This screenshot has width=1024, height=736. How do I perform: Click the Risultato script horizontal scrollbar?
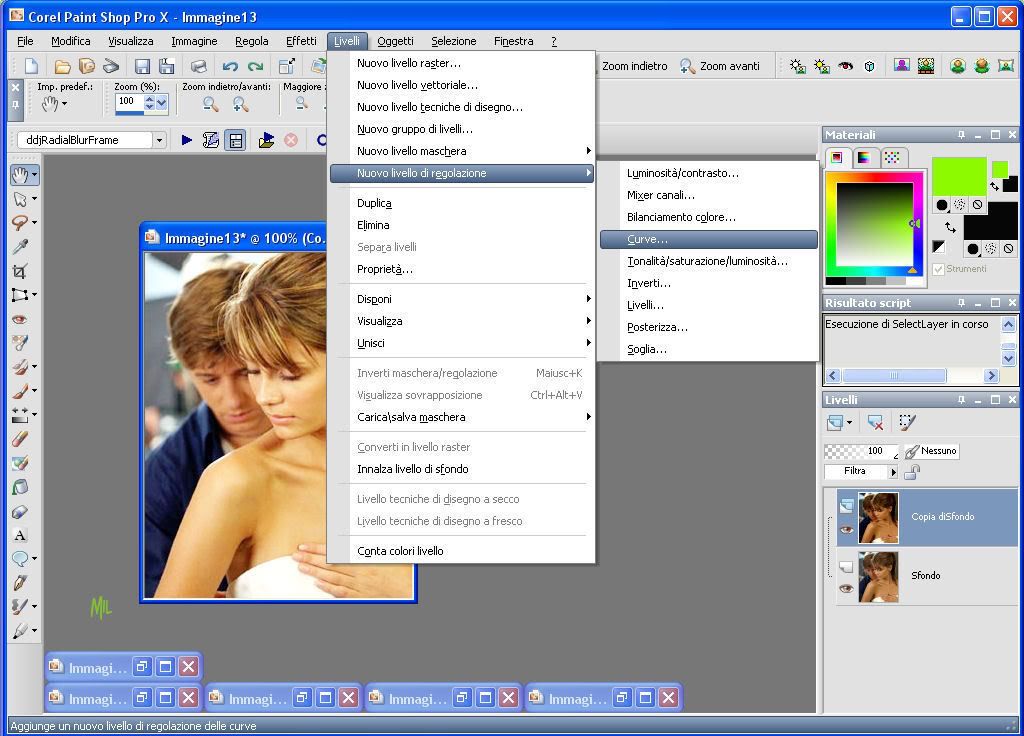pos(912,376)
